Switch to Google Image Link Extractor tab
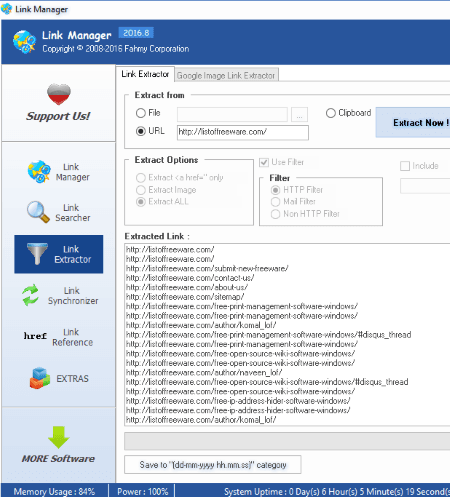 tap(226, 75)
